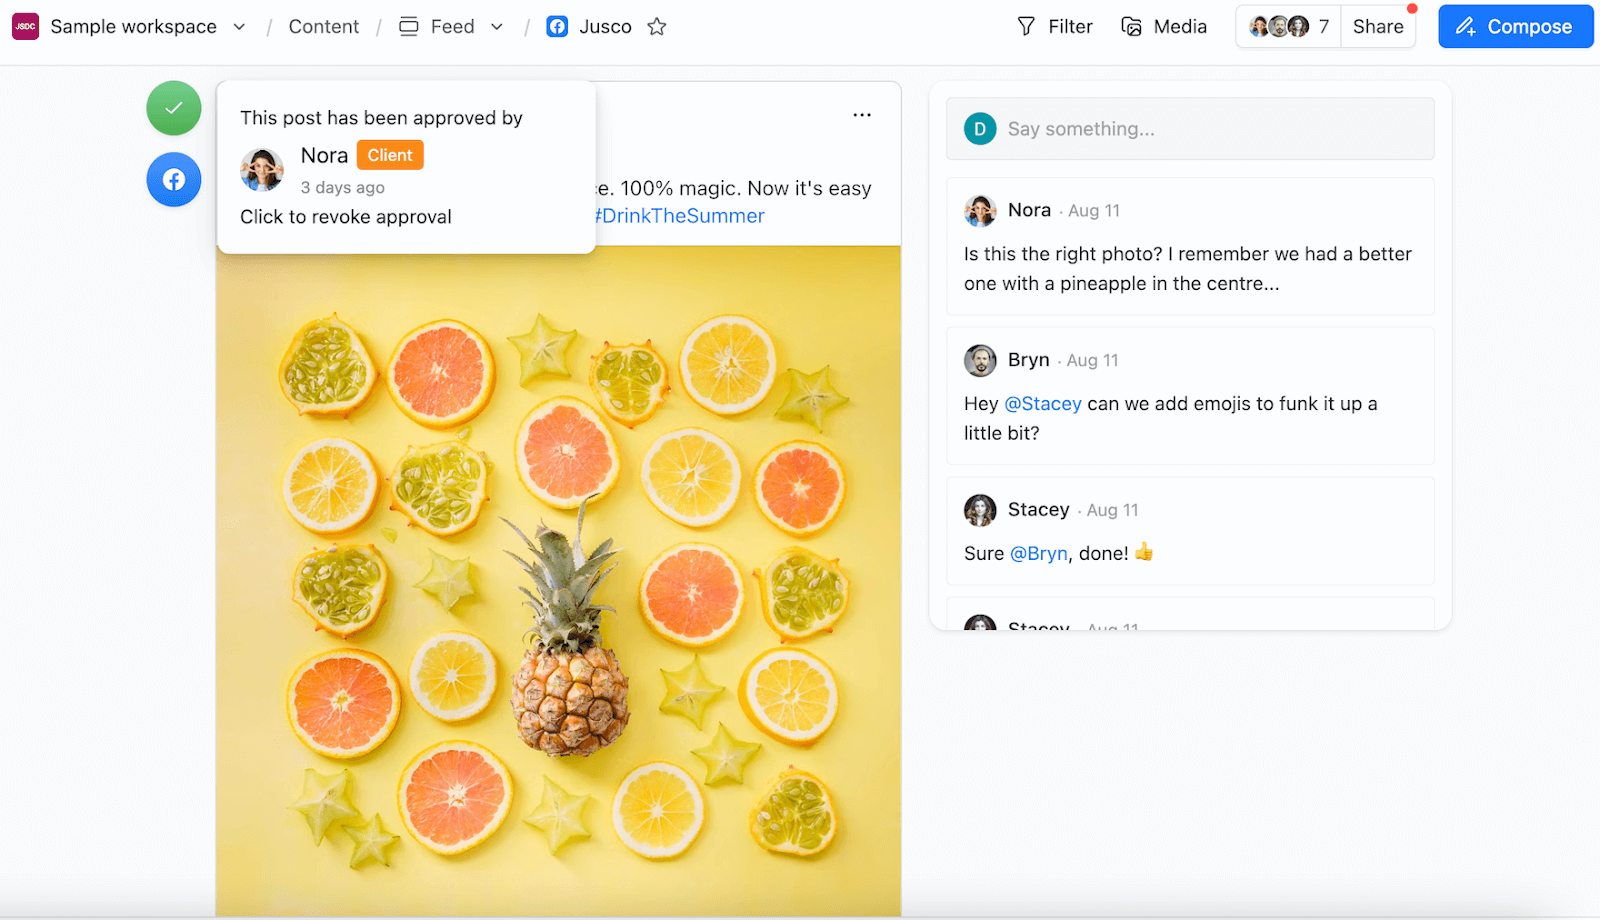Open the Media library
Image resolution: width=1600 pixels, height=920 pixels.
pos(1164,27)
